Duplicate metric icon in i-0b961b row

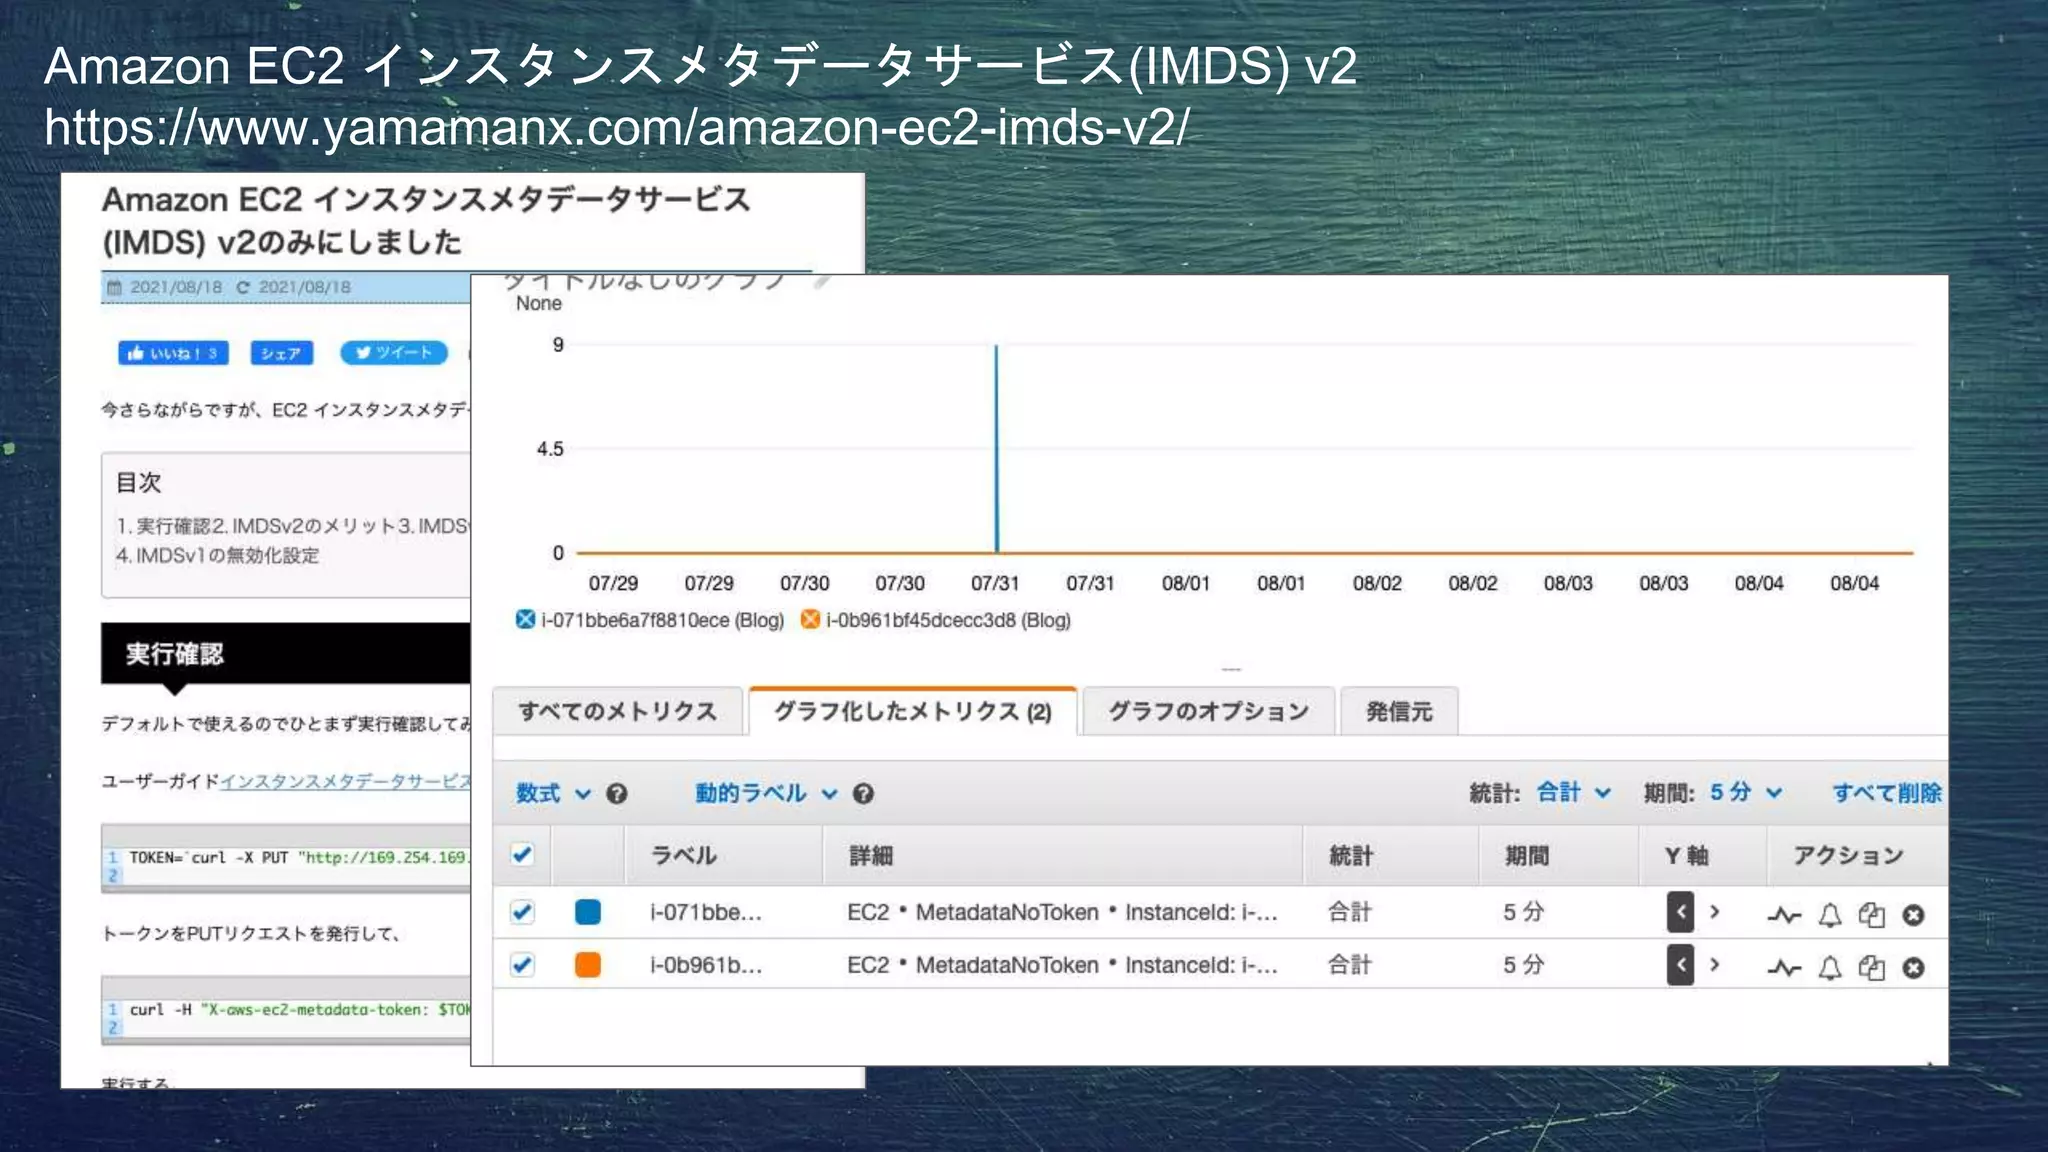pyautogui.click(x=1871, y=968)
